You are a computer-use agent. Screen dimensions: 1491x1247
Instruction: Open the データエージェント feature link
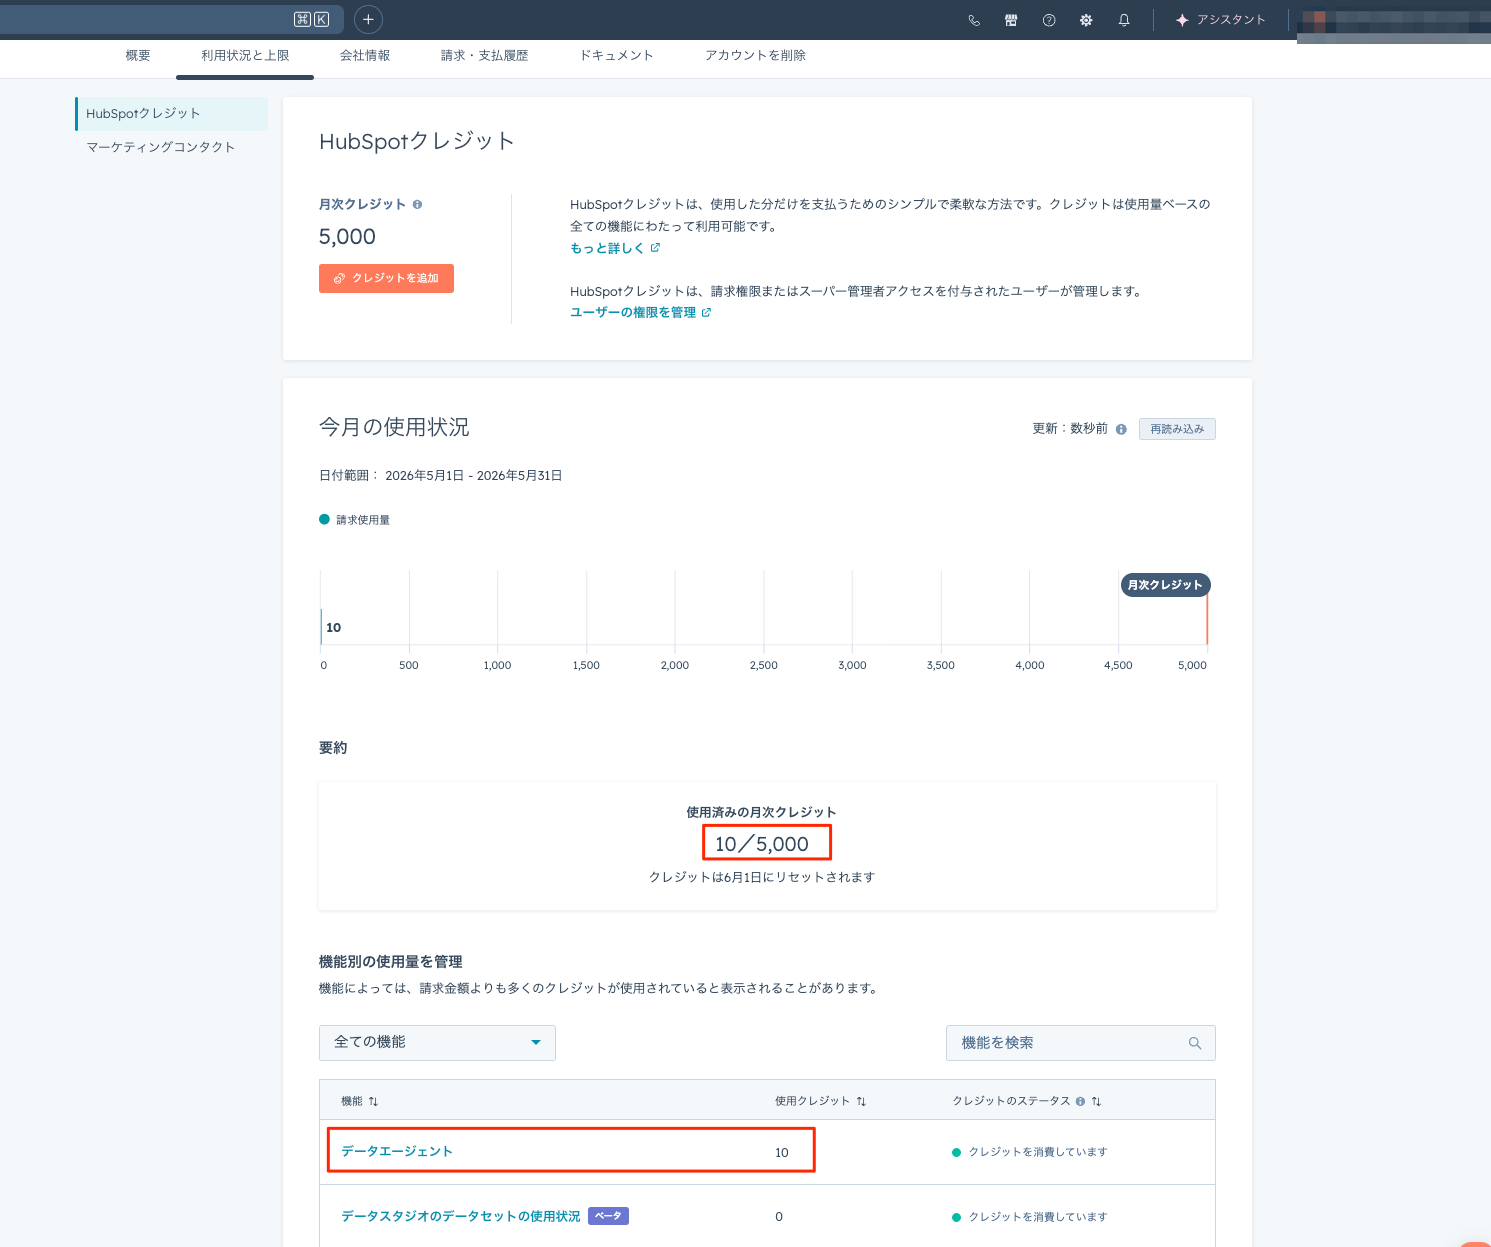tap(397, 1152)
